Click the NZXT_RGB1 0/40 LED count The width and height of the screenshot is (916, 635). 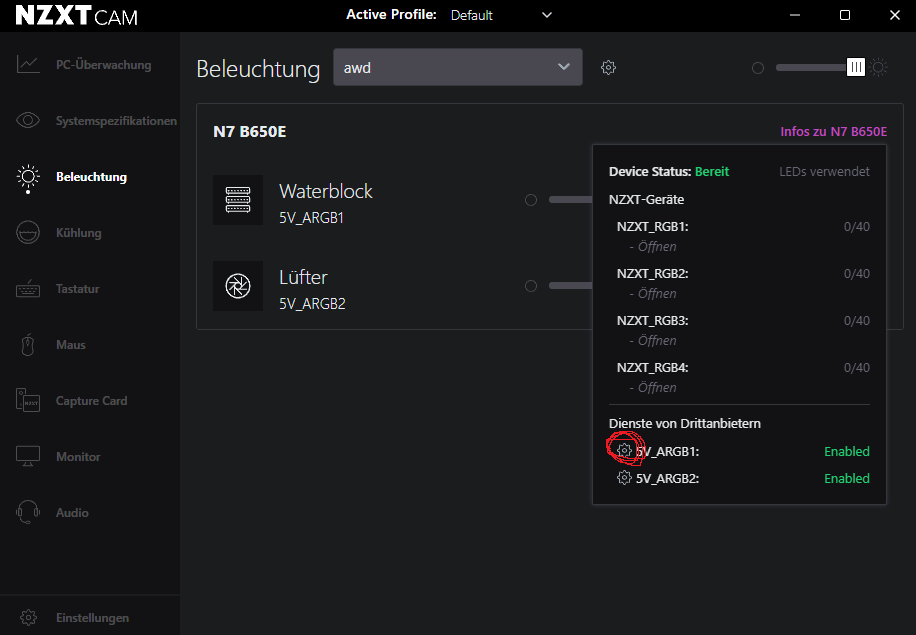pyautogui.click(x=856, y=227)
